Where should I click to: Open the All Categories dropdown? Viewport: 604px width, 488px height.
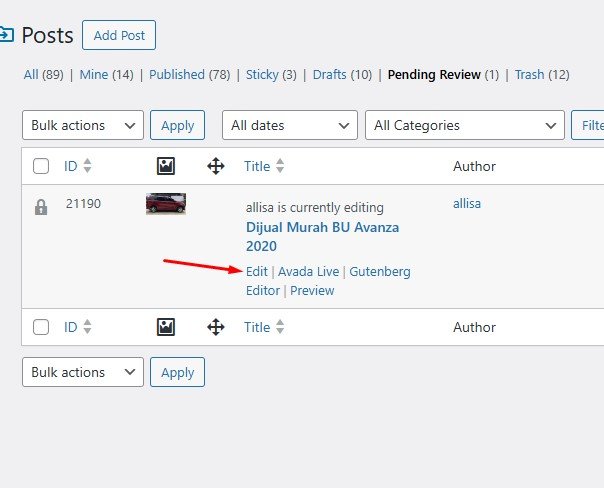(465, 126)
